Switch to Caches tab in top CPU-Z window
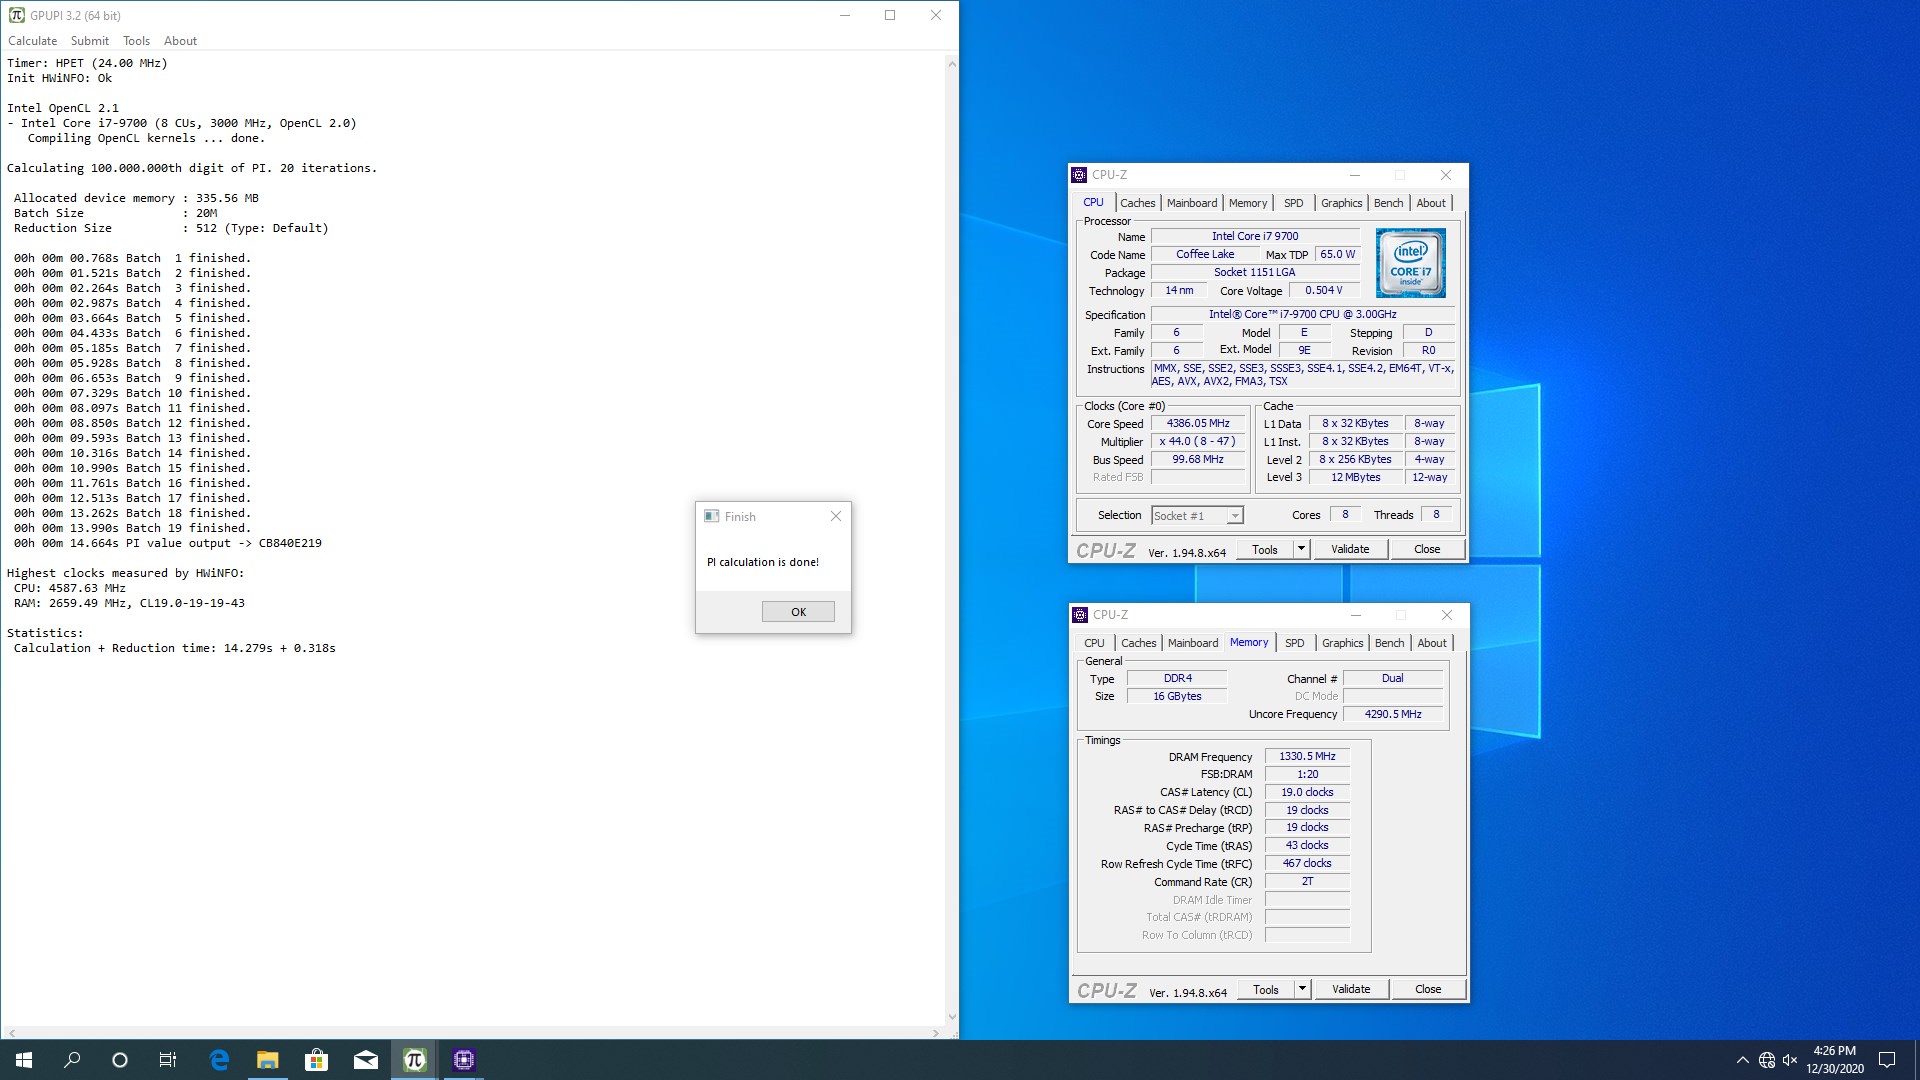The image size is (1920, 1080). click(x=1137, y=203)
